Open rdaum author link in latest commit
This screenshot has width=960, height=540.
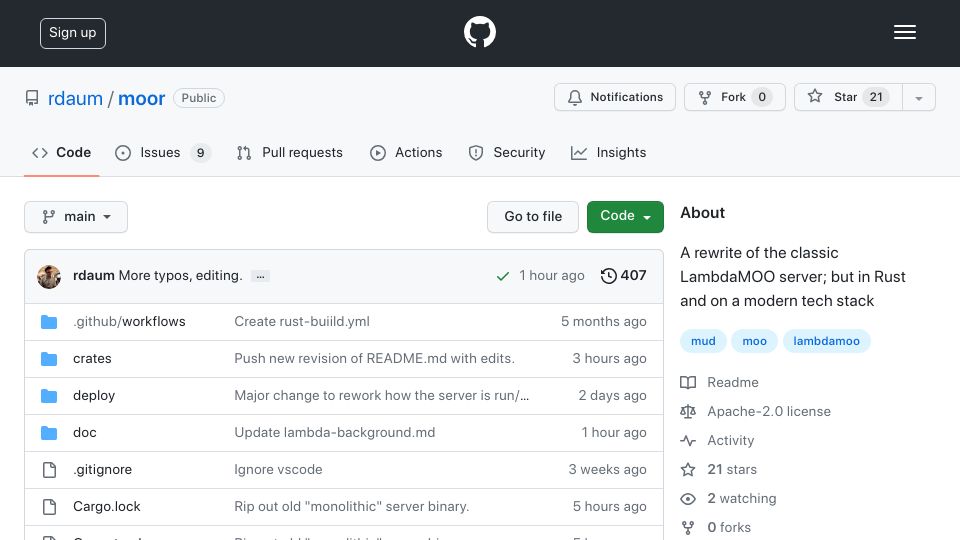coord(94,276)
